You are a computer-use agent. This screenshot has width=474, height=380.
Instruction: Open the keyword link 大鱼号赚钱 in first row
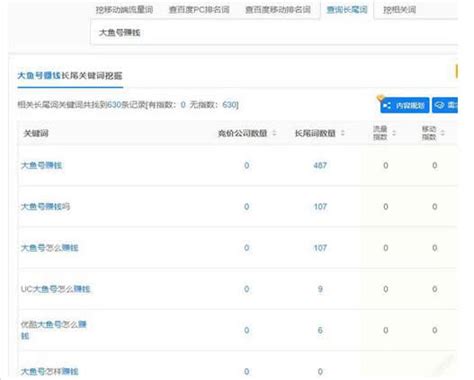[41, 165]
